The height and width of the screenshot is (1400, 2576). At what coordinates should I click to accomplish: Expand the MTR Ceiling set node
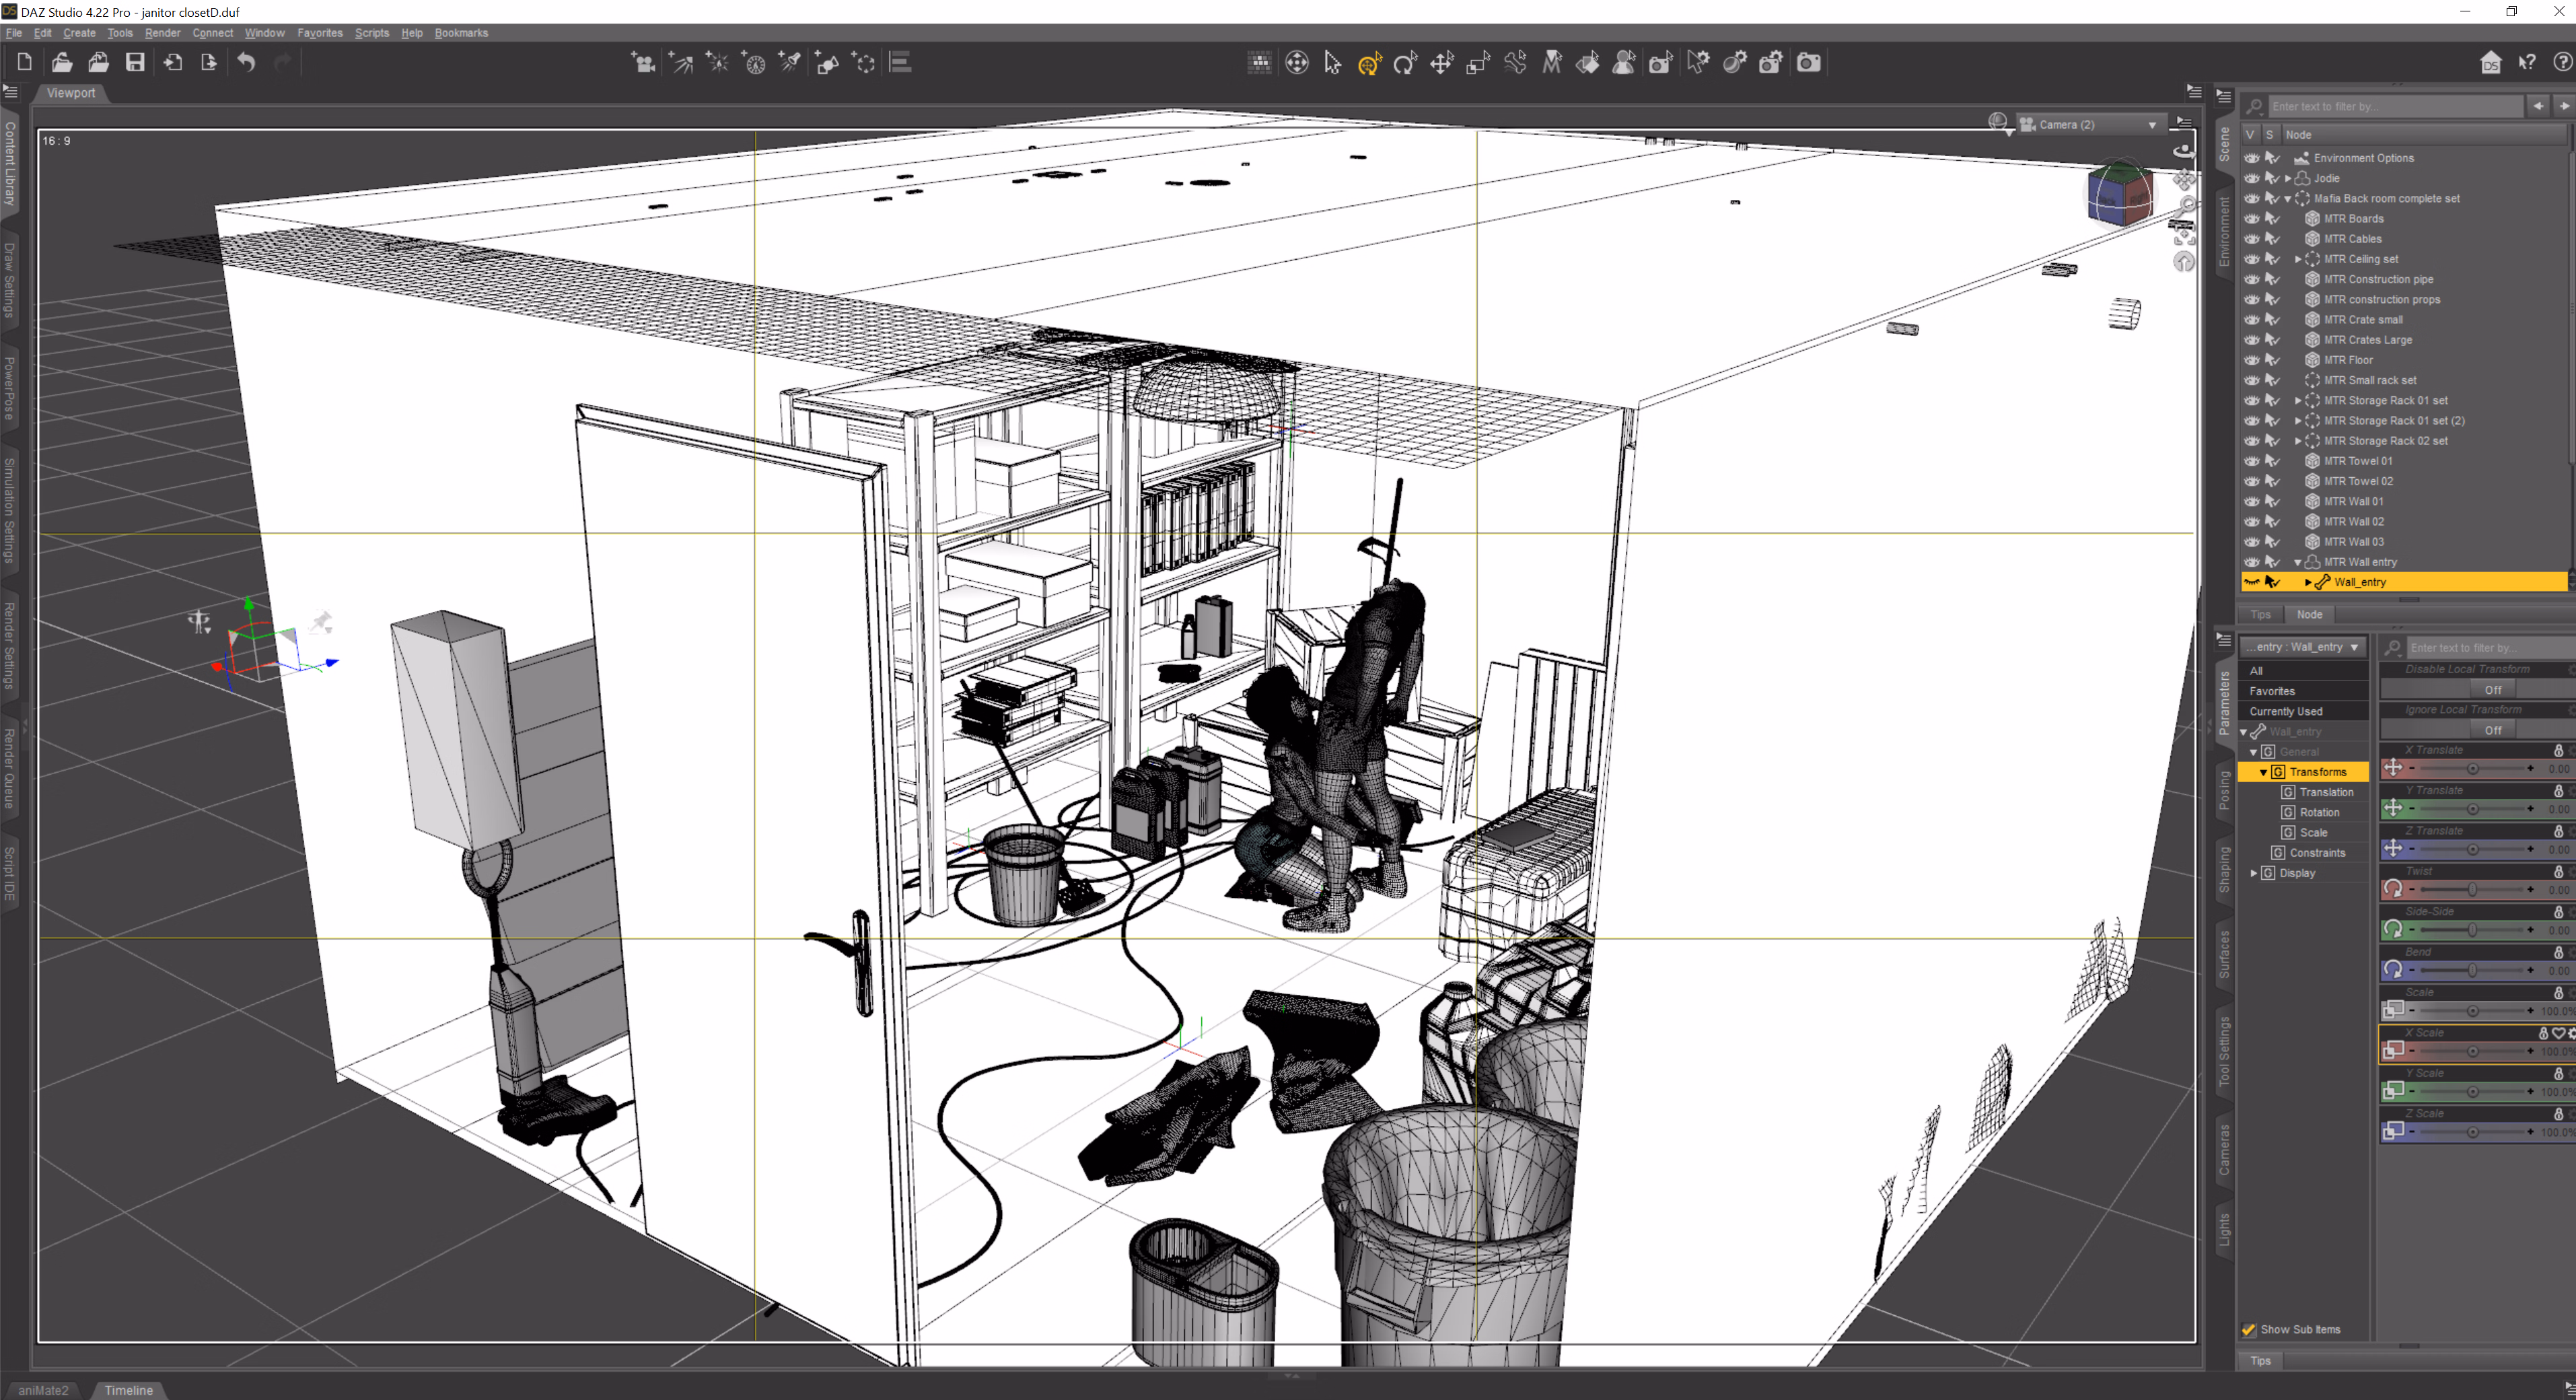click(2297, 259)
